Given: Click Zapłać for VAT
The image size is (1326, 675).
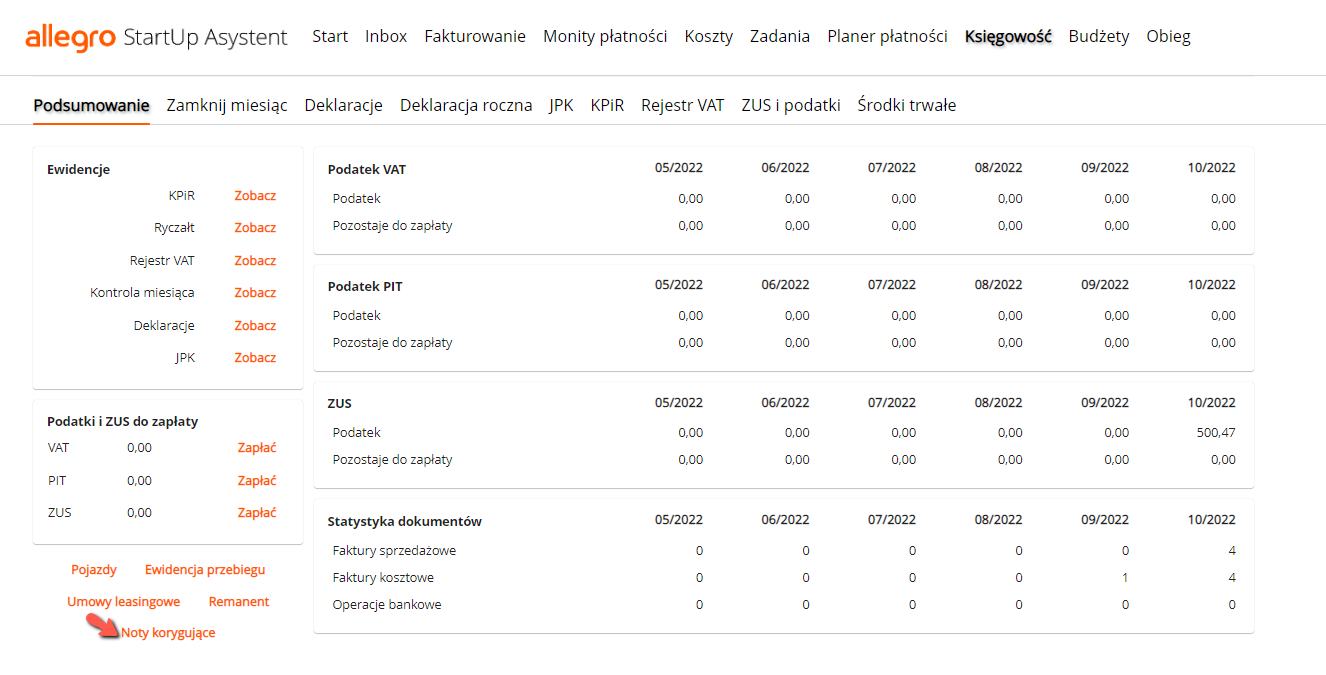Looking at the screenshot, I should click(x=257, y=448).
